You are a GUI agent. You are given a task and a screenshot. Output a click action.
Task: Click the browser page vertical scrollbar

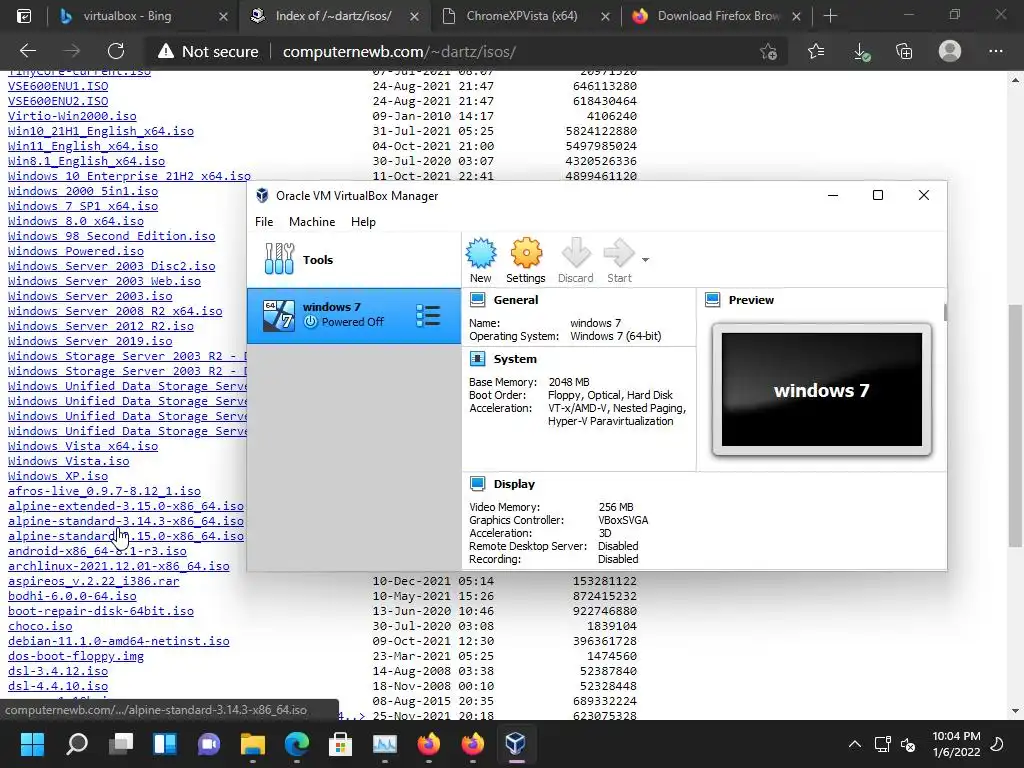(1015, 426)
